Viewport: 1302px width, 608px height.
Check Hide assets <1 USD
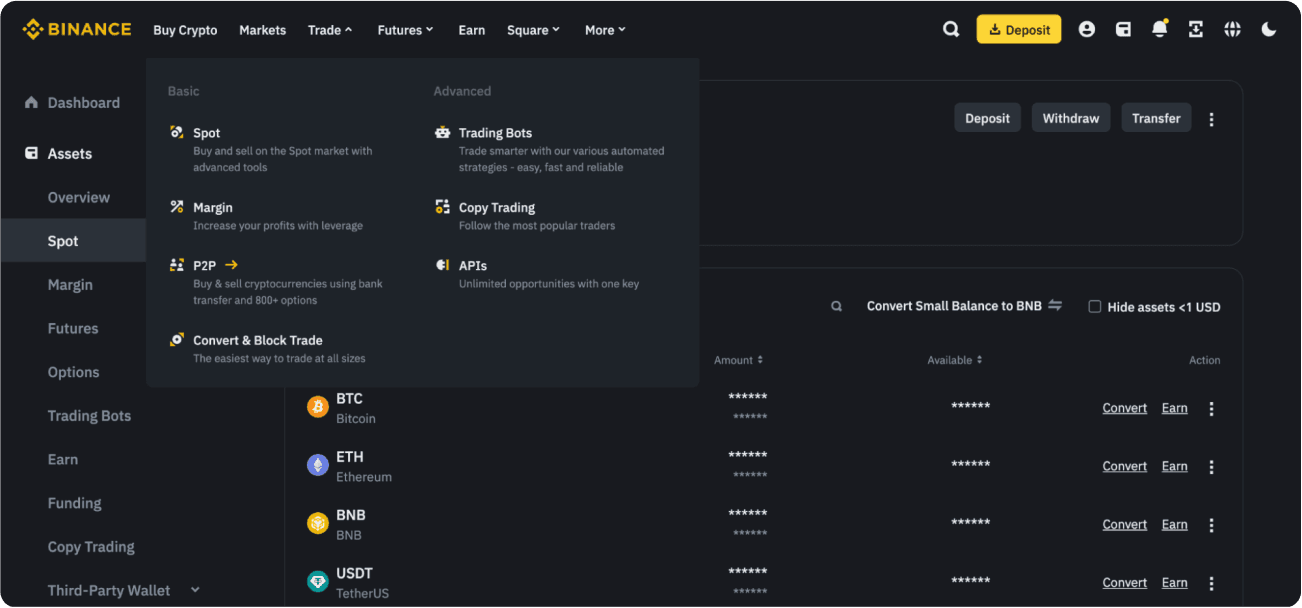click(x=1095, y=306)
